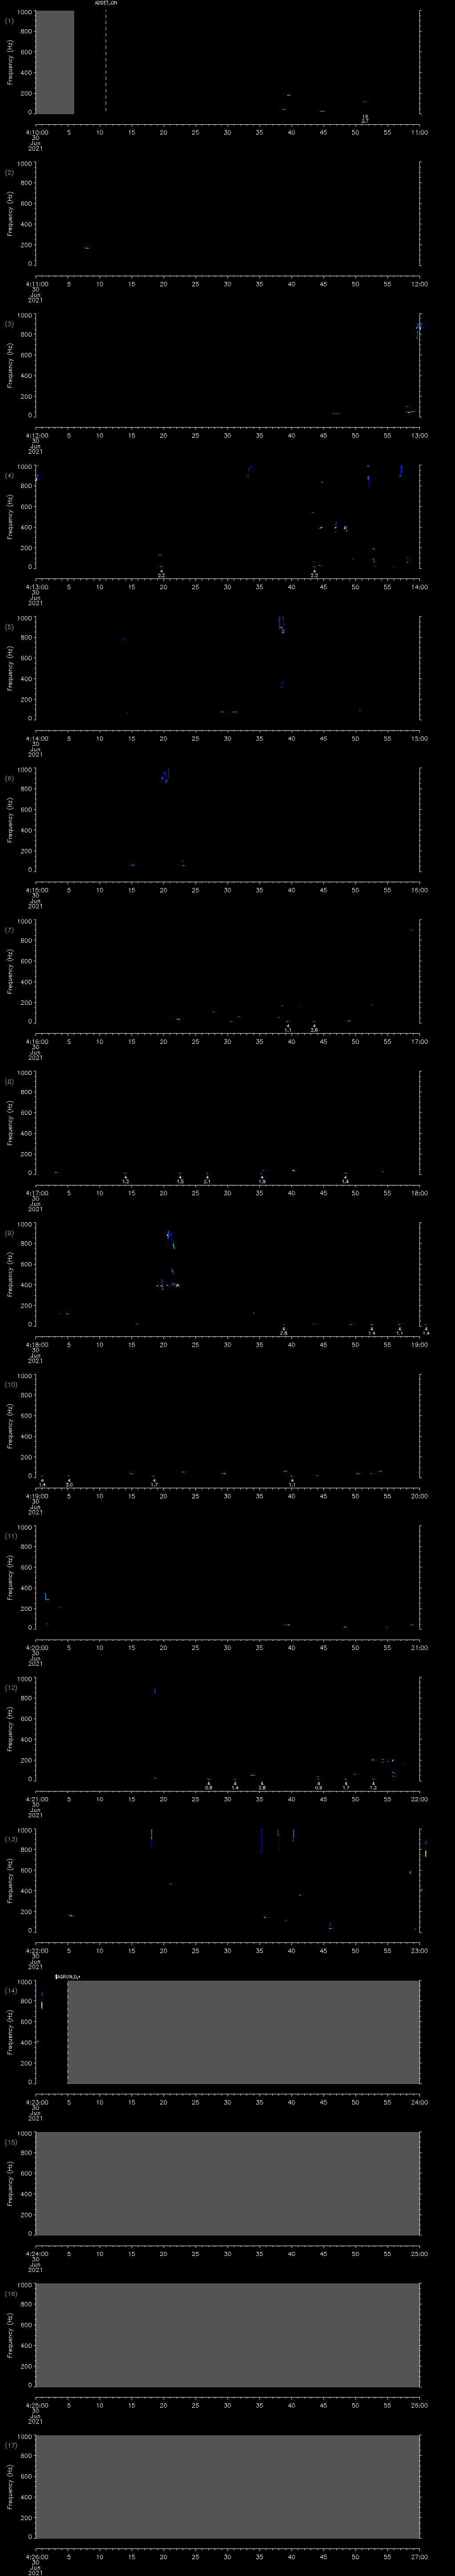Click the annotation label above panel (14) dashed line
This screenshot has width=455, height=2576.
pos(68,1976)
